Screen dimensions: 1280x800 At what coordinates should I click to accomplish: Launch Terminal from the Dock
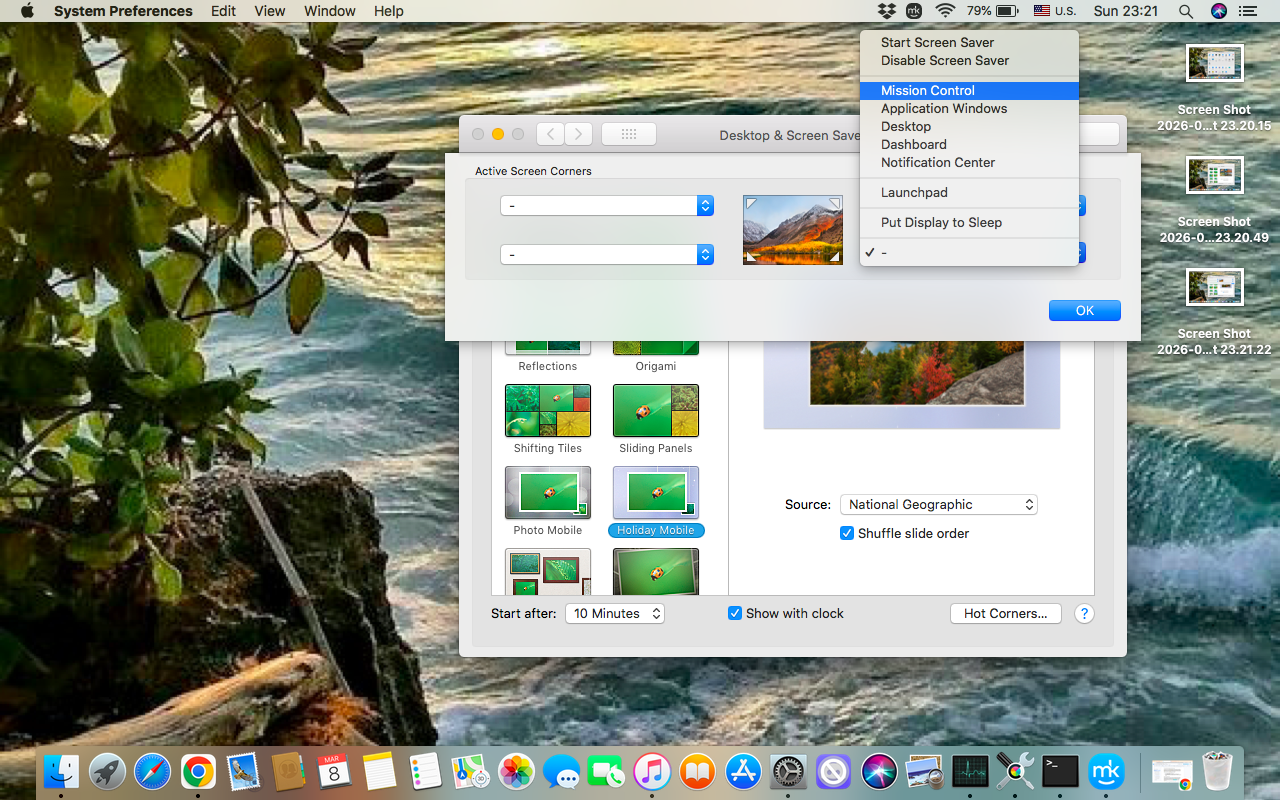point(1059,771)
